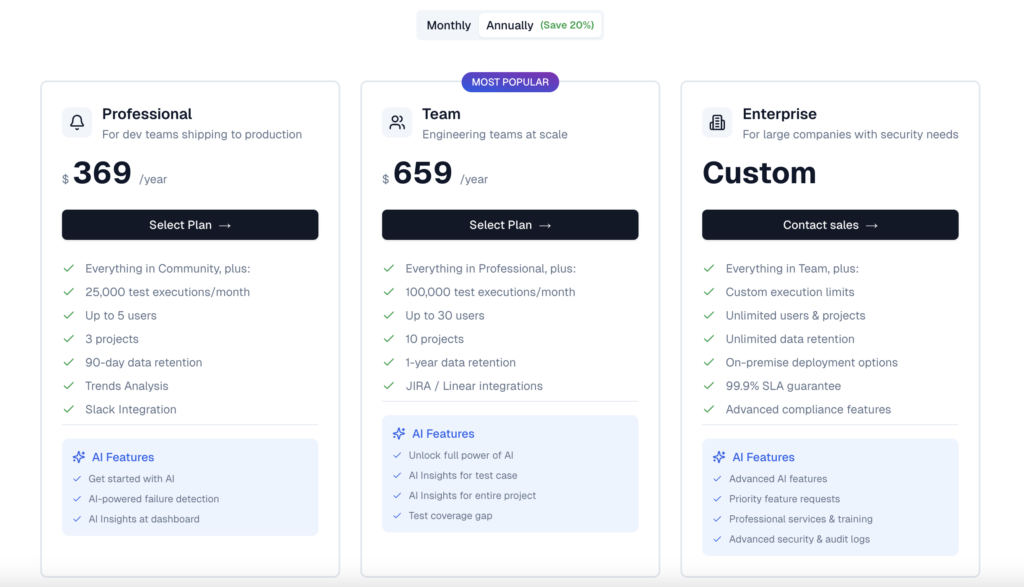
Task: Switch billing to Monthly
Action: pyautogui.click(x=448, y=25)
